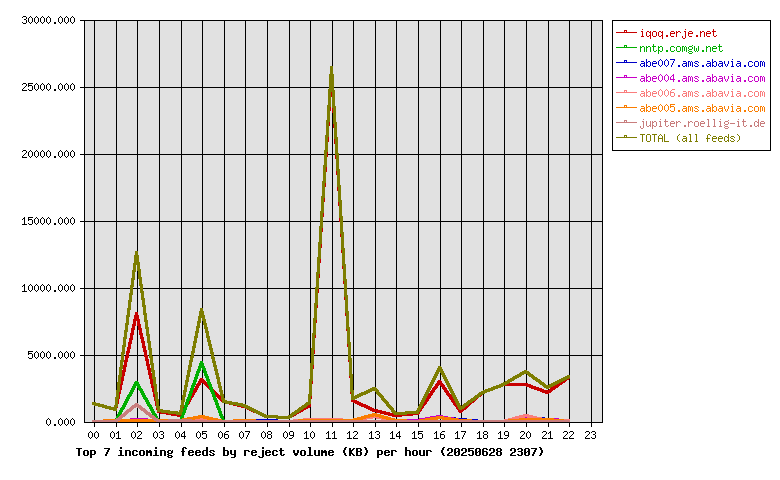Image resolution: width=780 pixels, height=480 pixels.
Task: Click the 30000.000 y-axis label
Action: click(48, 20)
